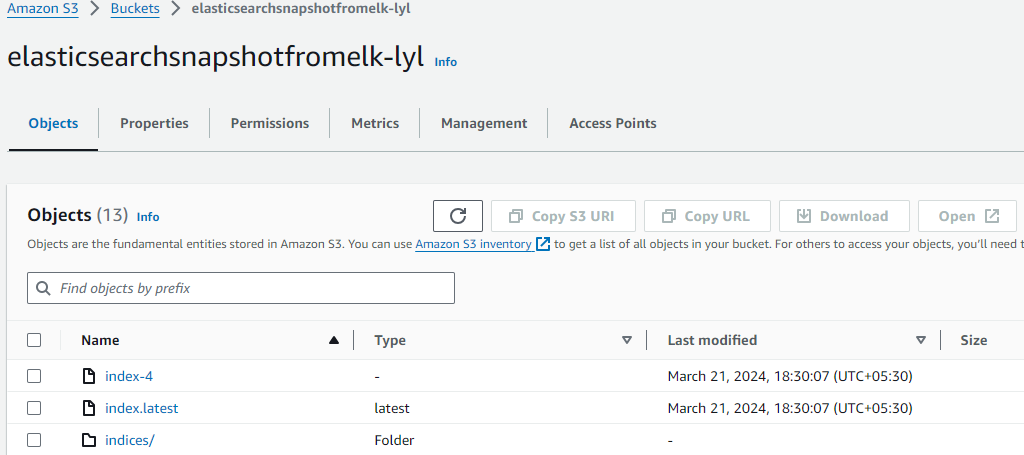Sort by Type using the column arrow
Image resolution: width=1024 pixels, height=455 pixels.
627,340
